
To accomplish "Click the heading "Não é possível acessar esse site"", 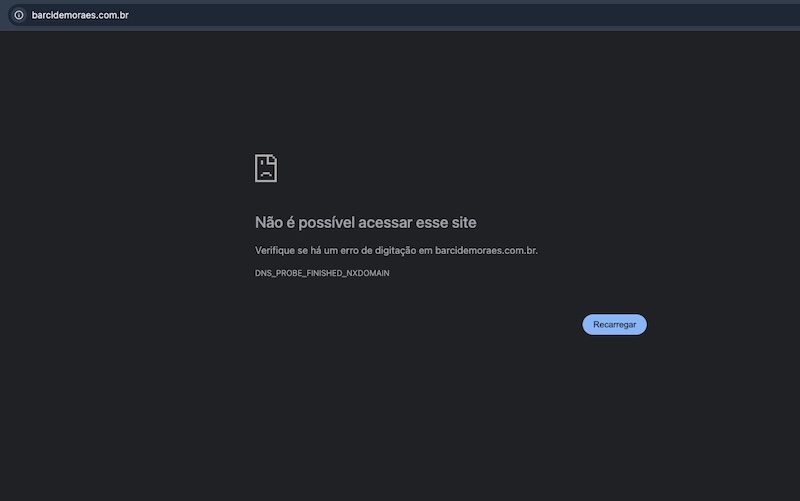I will (366, 222).
